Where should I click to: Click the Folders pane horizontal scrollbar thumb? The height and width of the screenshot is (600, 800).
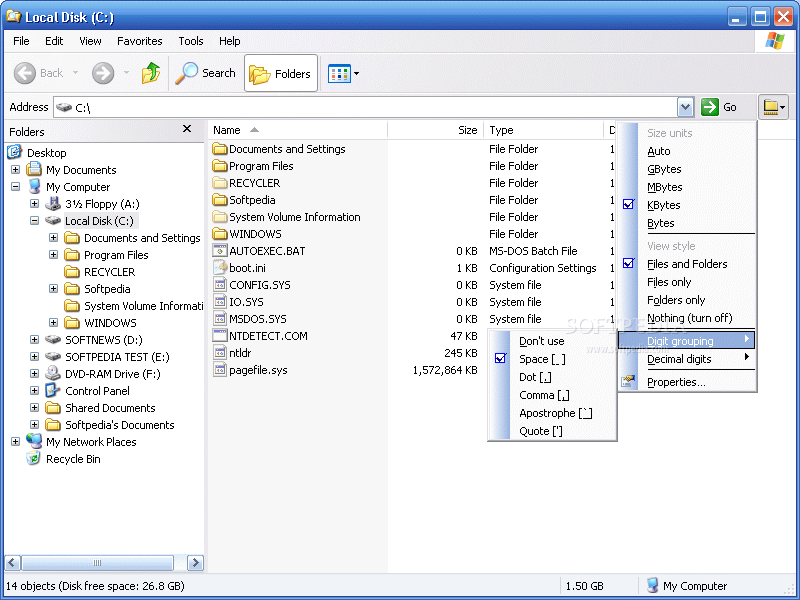[x=97, y=563]
